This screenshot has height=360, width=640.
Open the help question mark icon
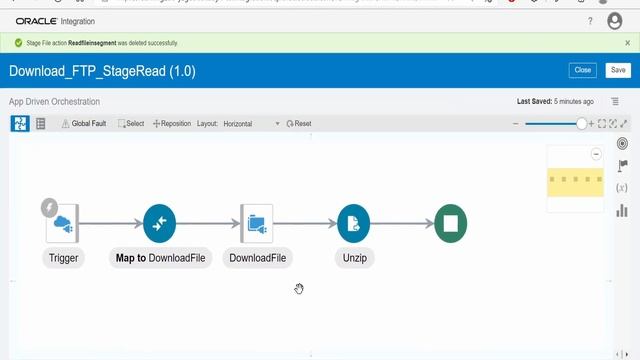(590, 21)
